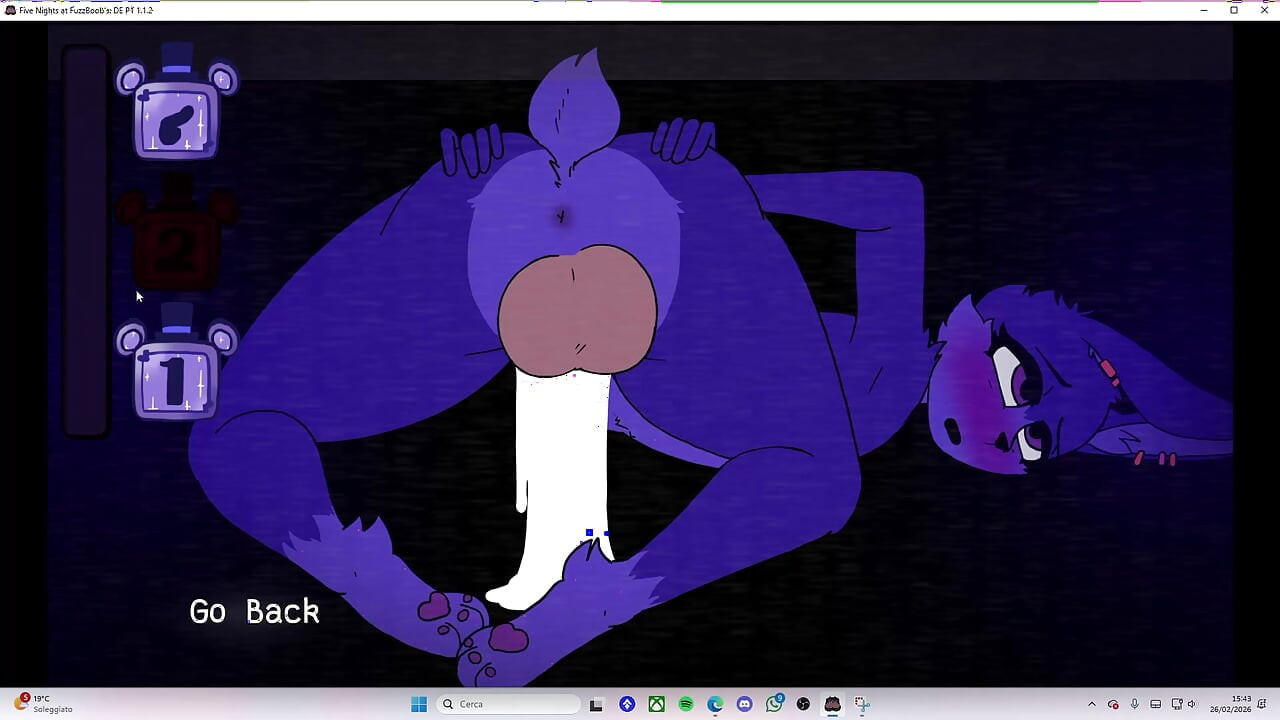
Task: Open the volume control in system tray
Action: point(1191,703)
